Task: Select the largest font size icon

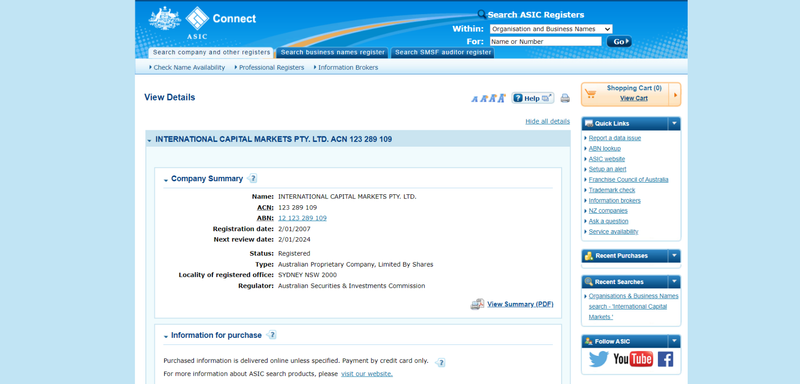Action: pyautogui.click(x=501, y=98)
